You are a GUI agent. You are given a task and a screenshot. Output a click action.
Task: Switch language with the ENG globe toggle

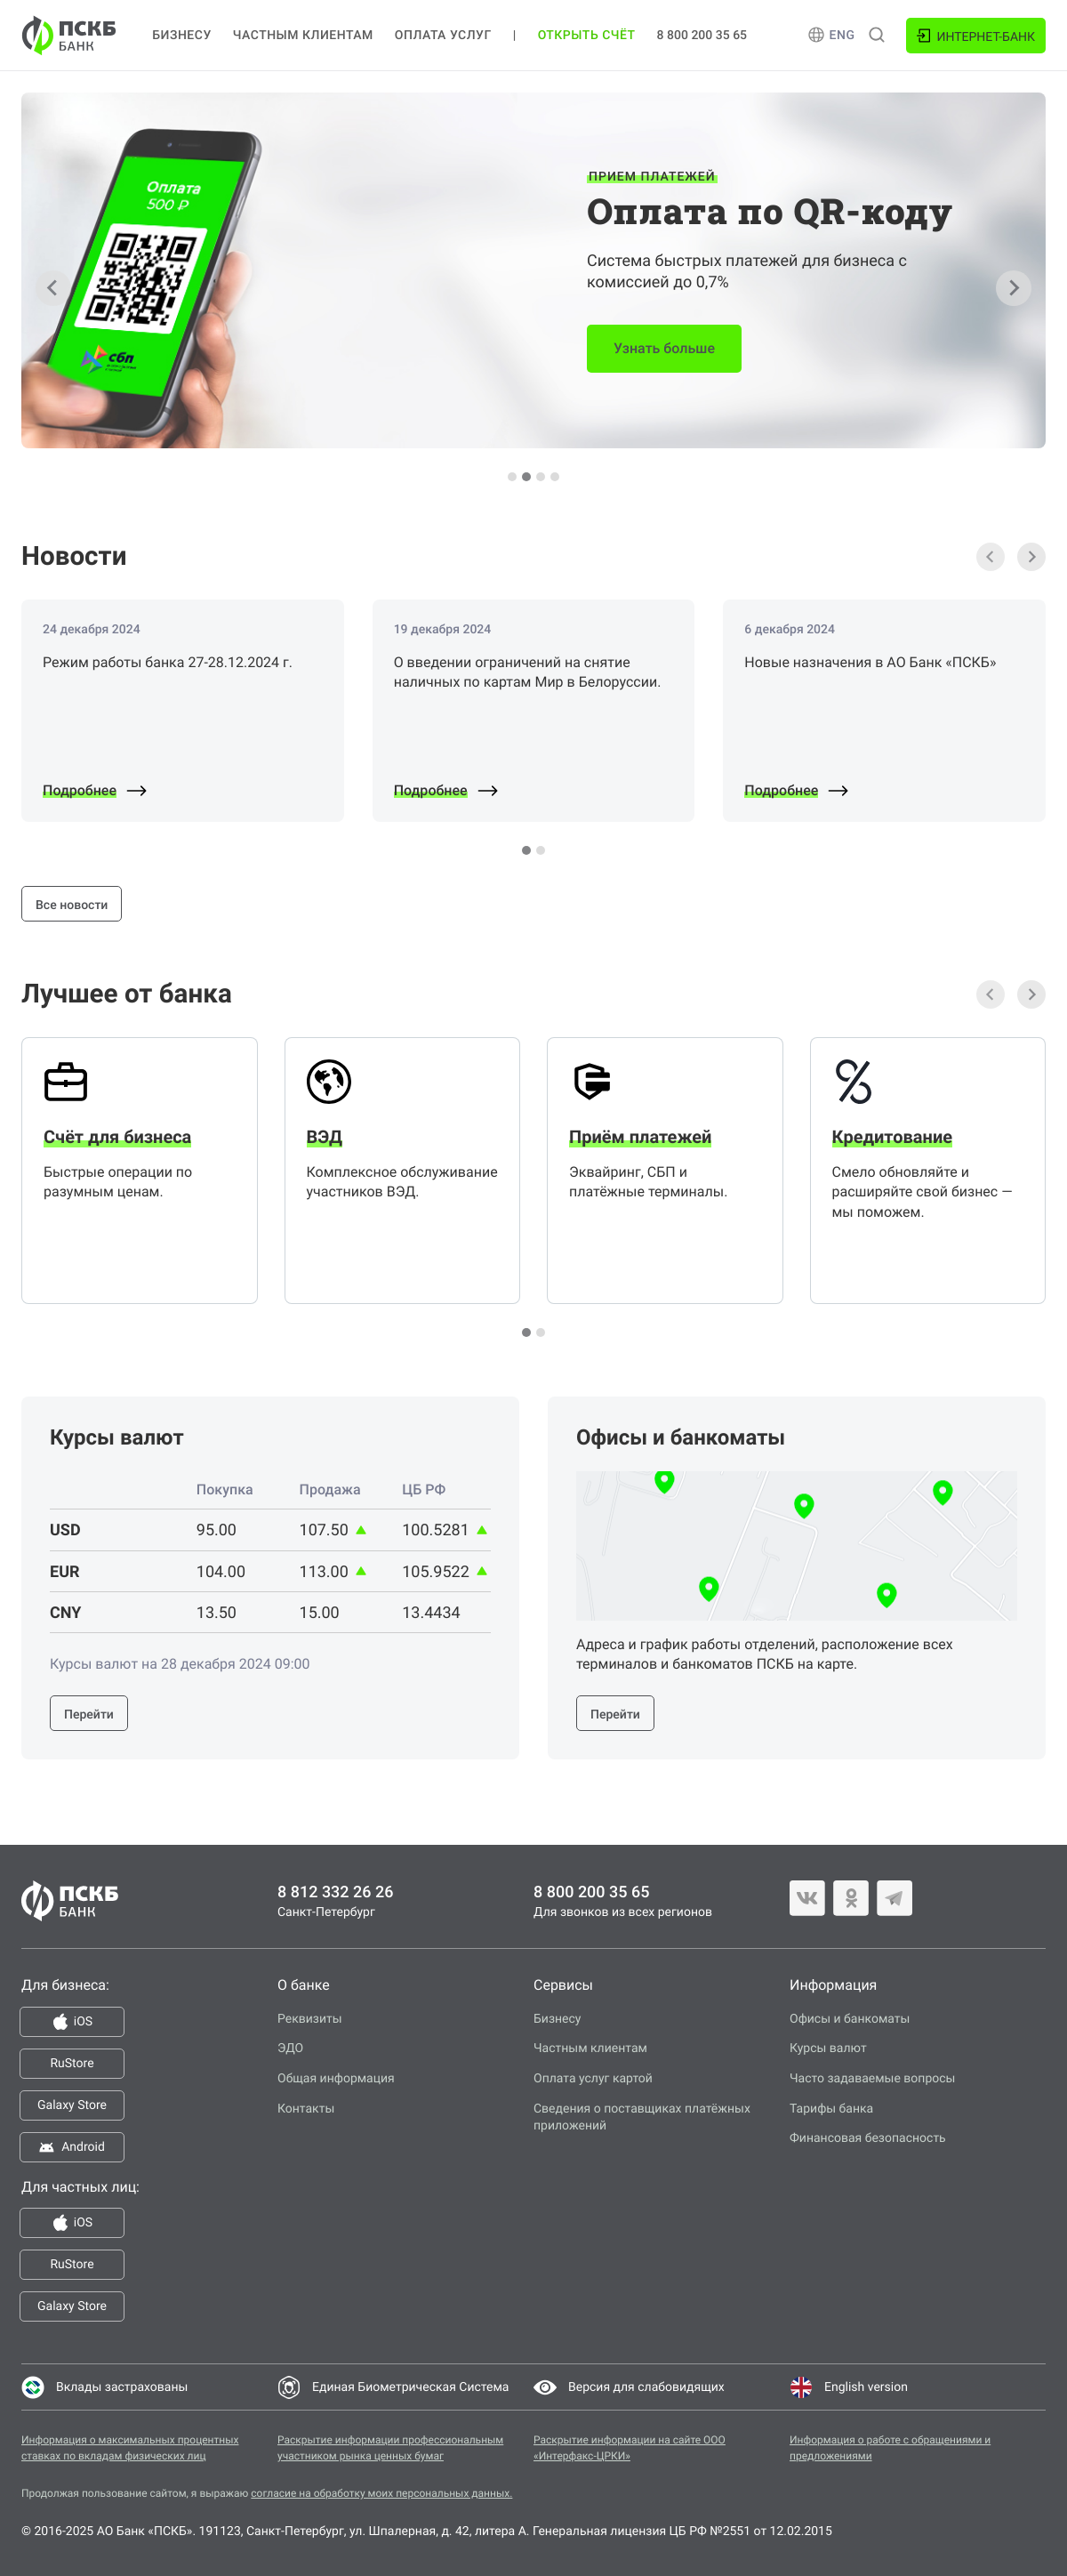(831, 35)
